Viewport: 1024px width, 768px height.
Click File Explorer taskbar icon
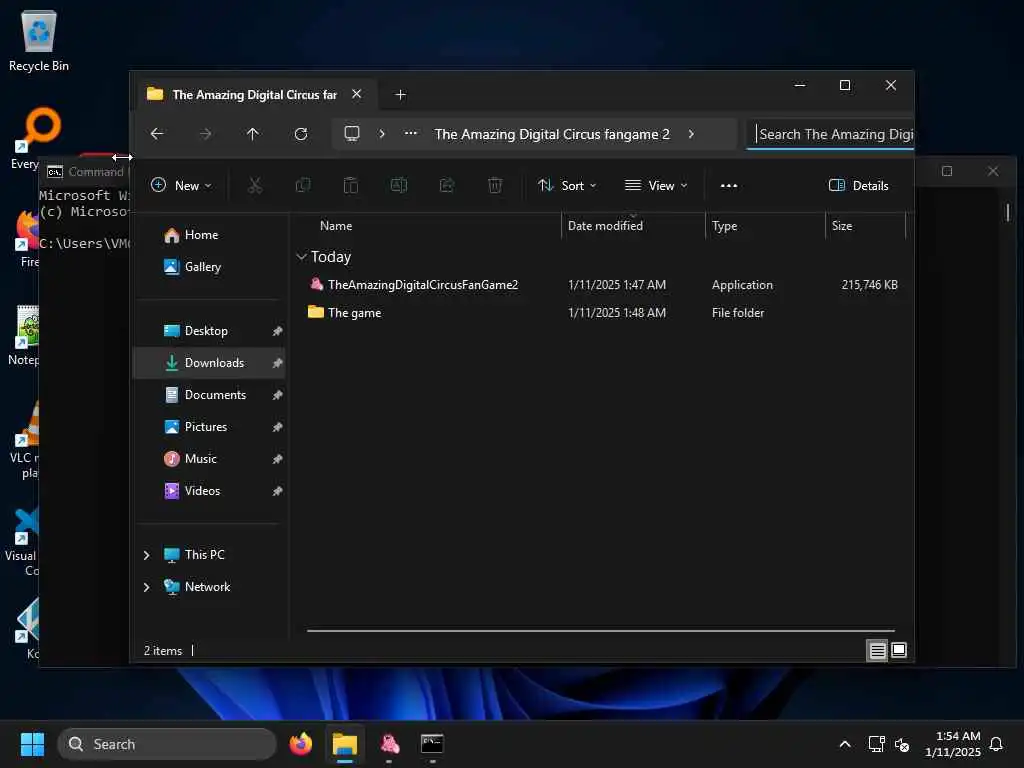[345, 744]
